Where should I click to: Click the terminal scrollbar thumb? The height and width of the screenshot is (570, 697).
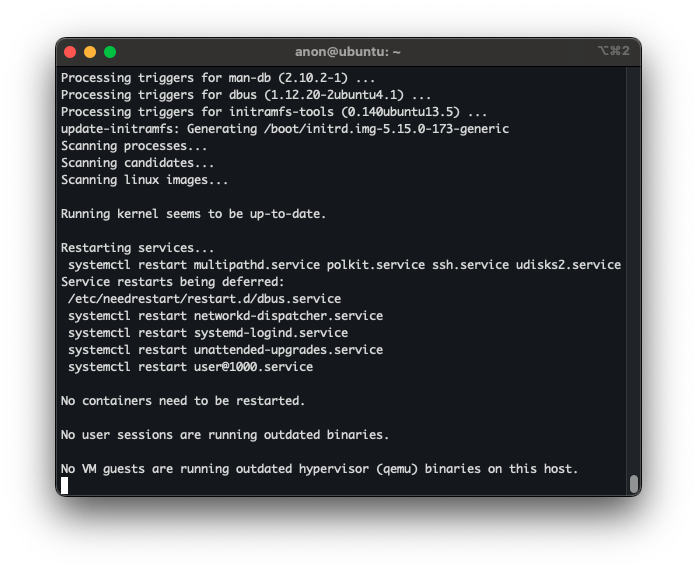click(633, 484)
